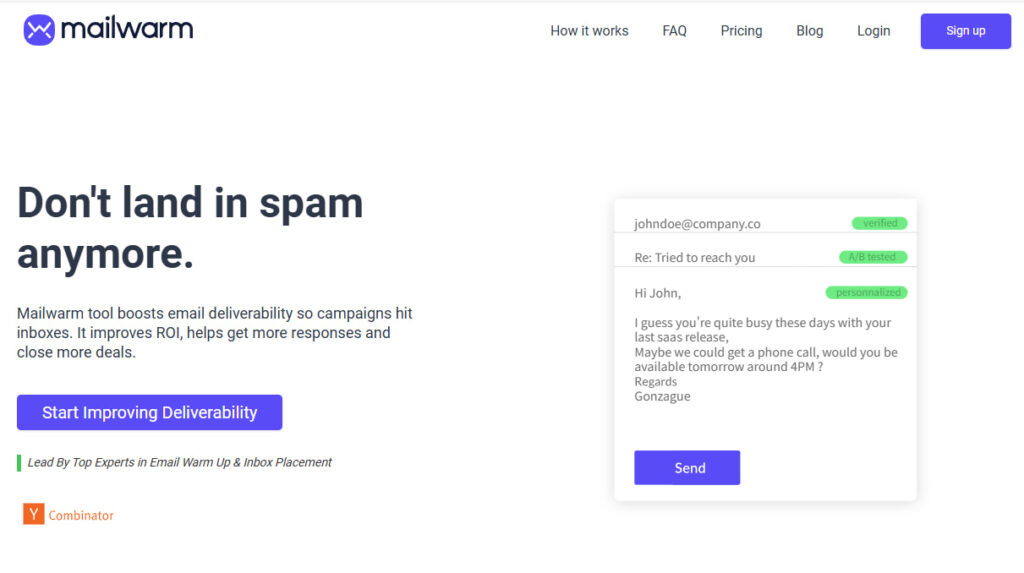
Task: Open the How it works page
Action: (589, 31)
